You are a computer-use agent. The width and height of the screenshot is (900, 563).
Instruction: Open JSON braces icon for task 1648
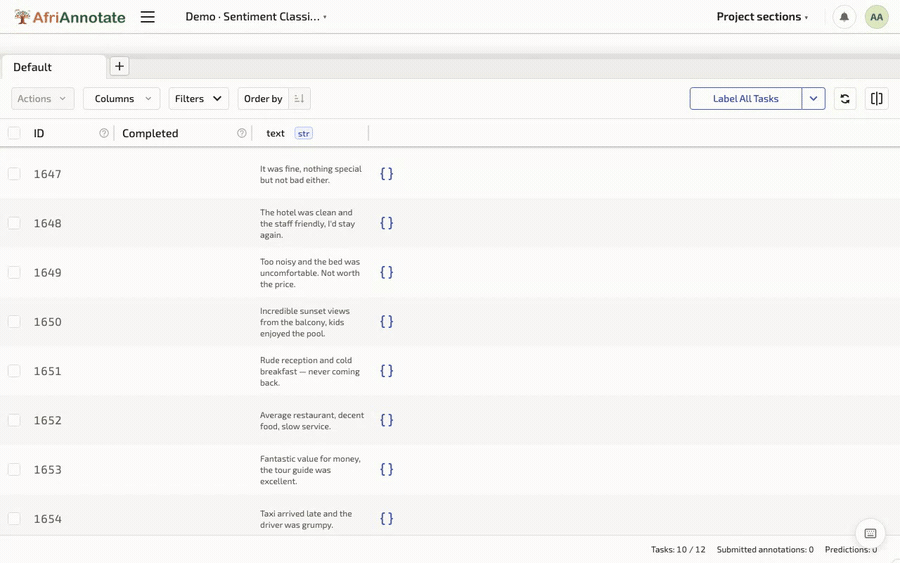pyautogui.click(x=386, y=223)
